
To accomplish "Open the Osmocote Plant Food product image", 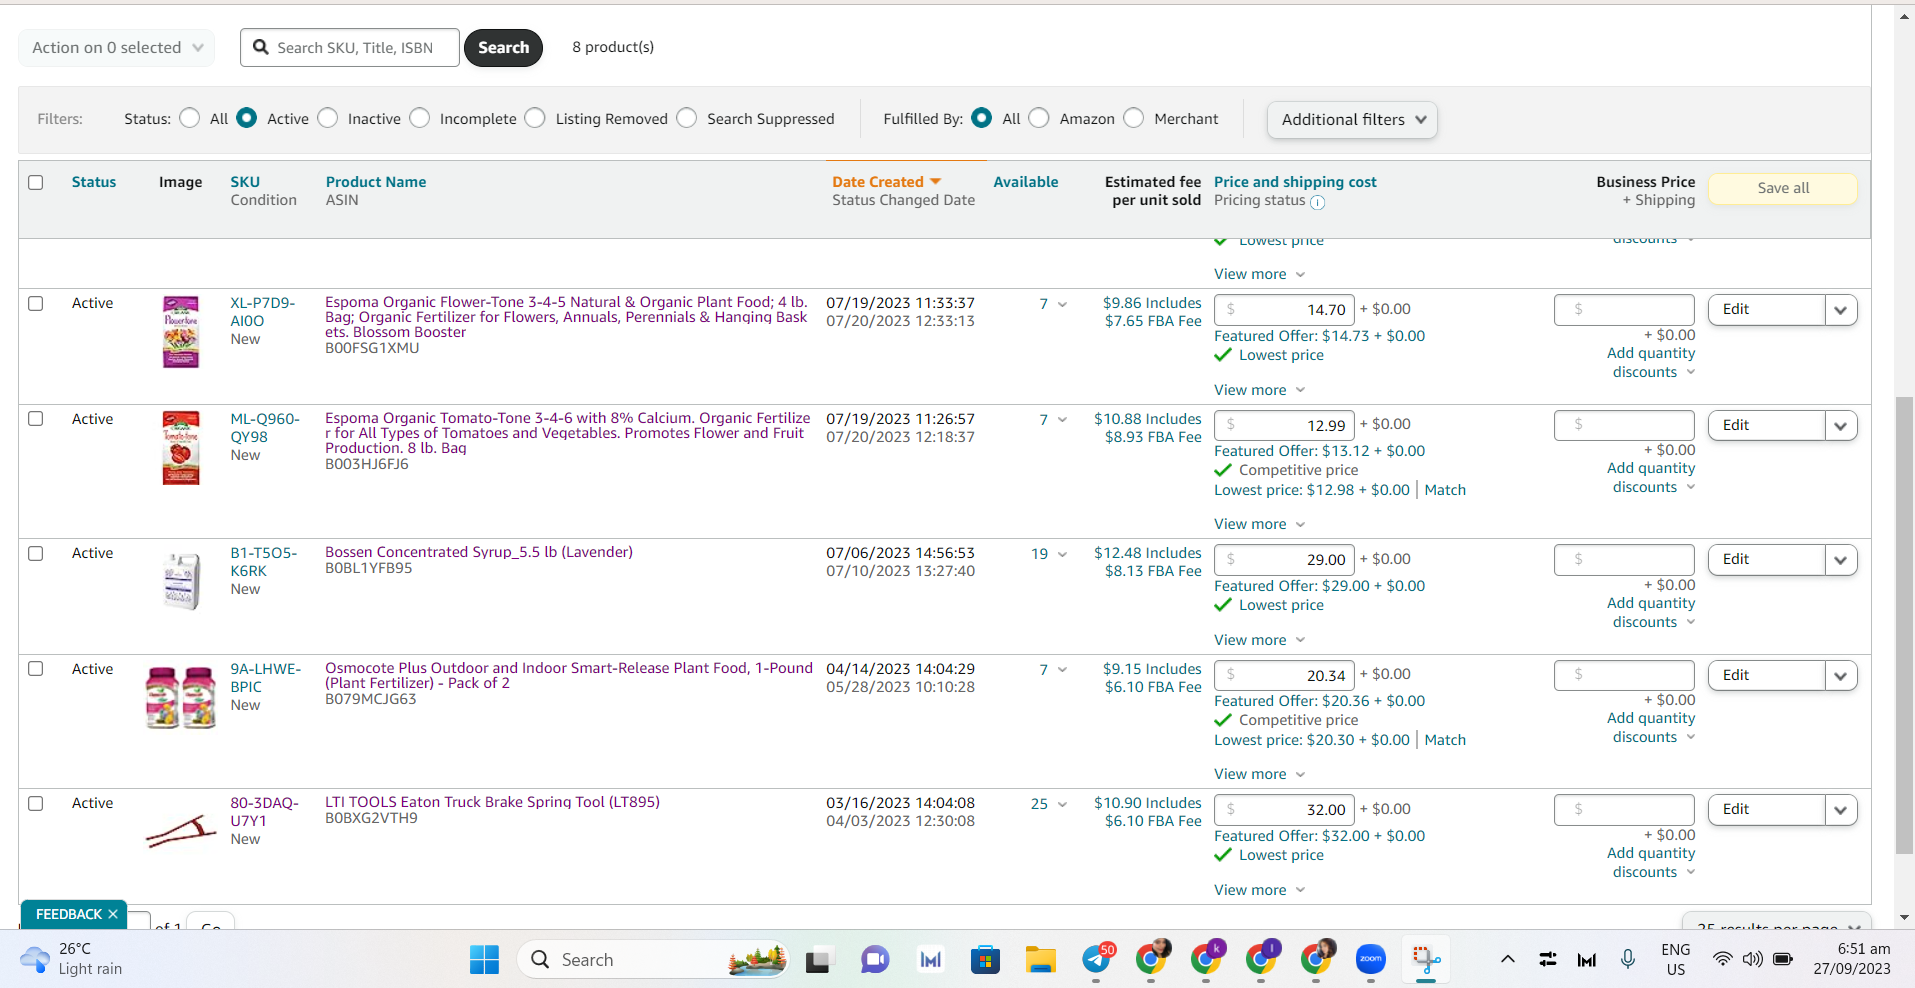I will pos(181,697).
